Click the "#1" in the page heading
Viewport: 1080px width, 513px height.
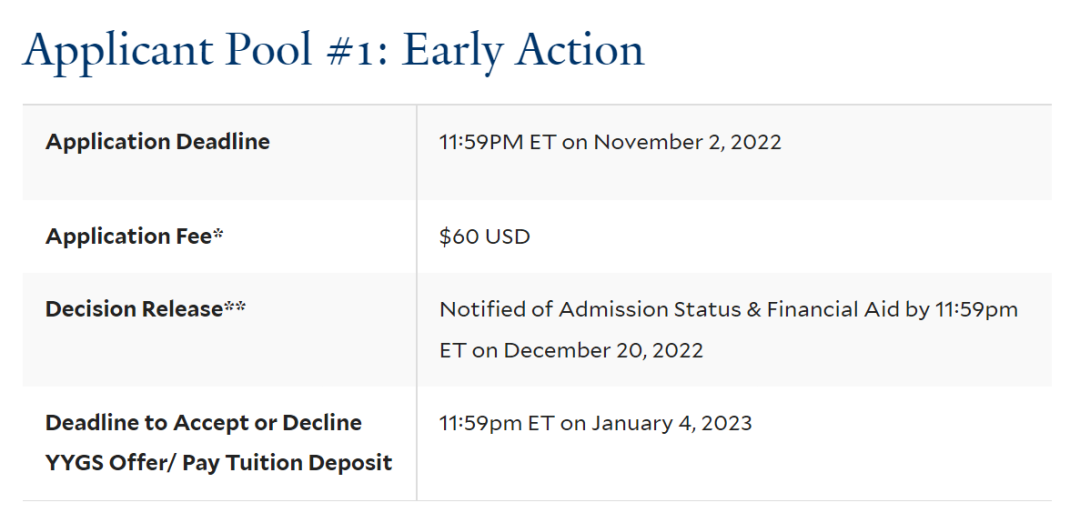click(351, 50)
